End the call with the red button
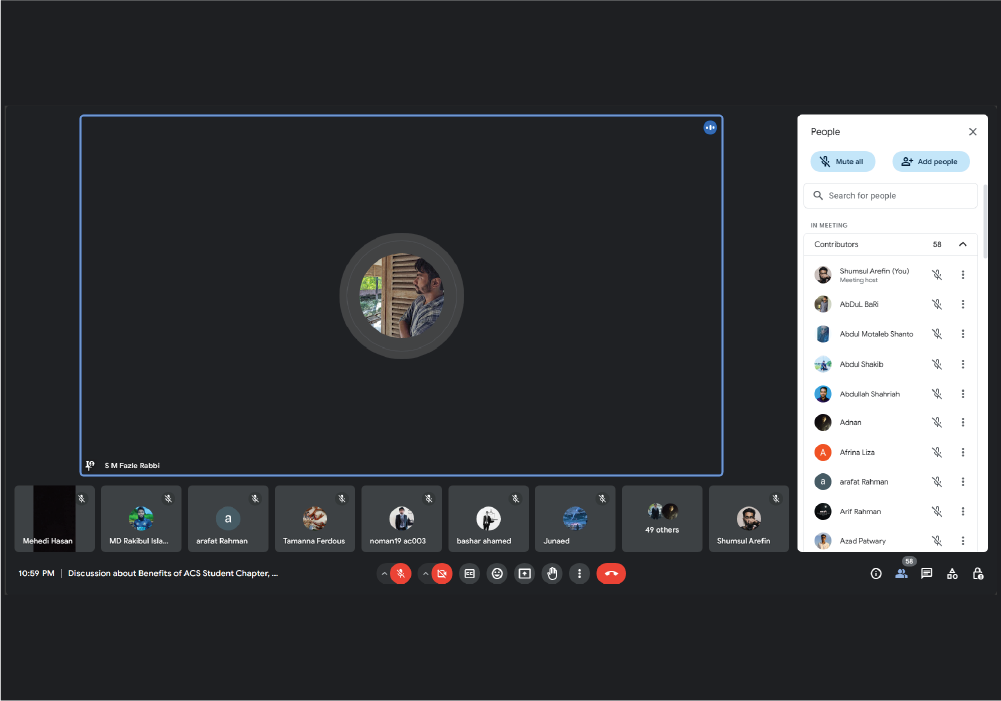Image resolution: width=1001 pixels, height=701 pixels. point(611,574)
